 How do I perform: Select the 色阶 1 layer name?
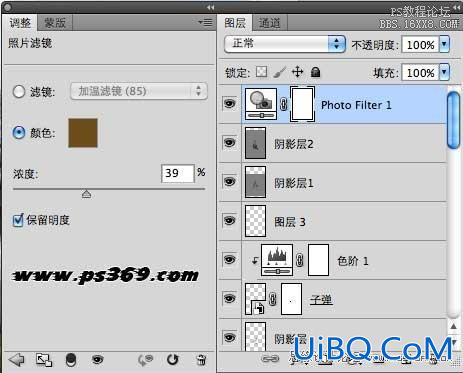[352, 261]
